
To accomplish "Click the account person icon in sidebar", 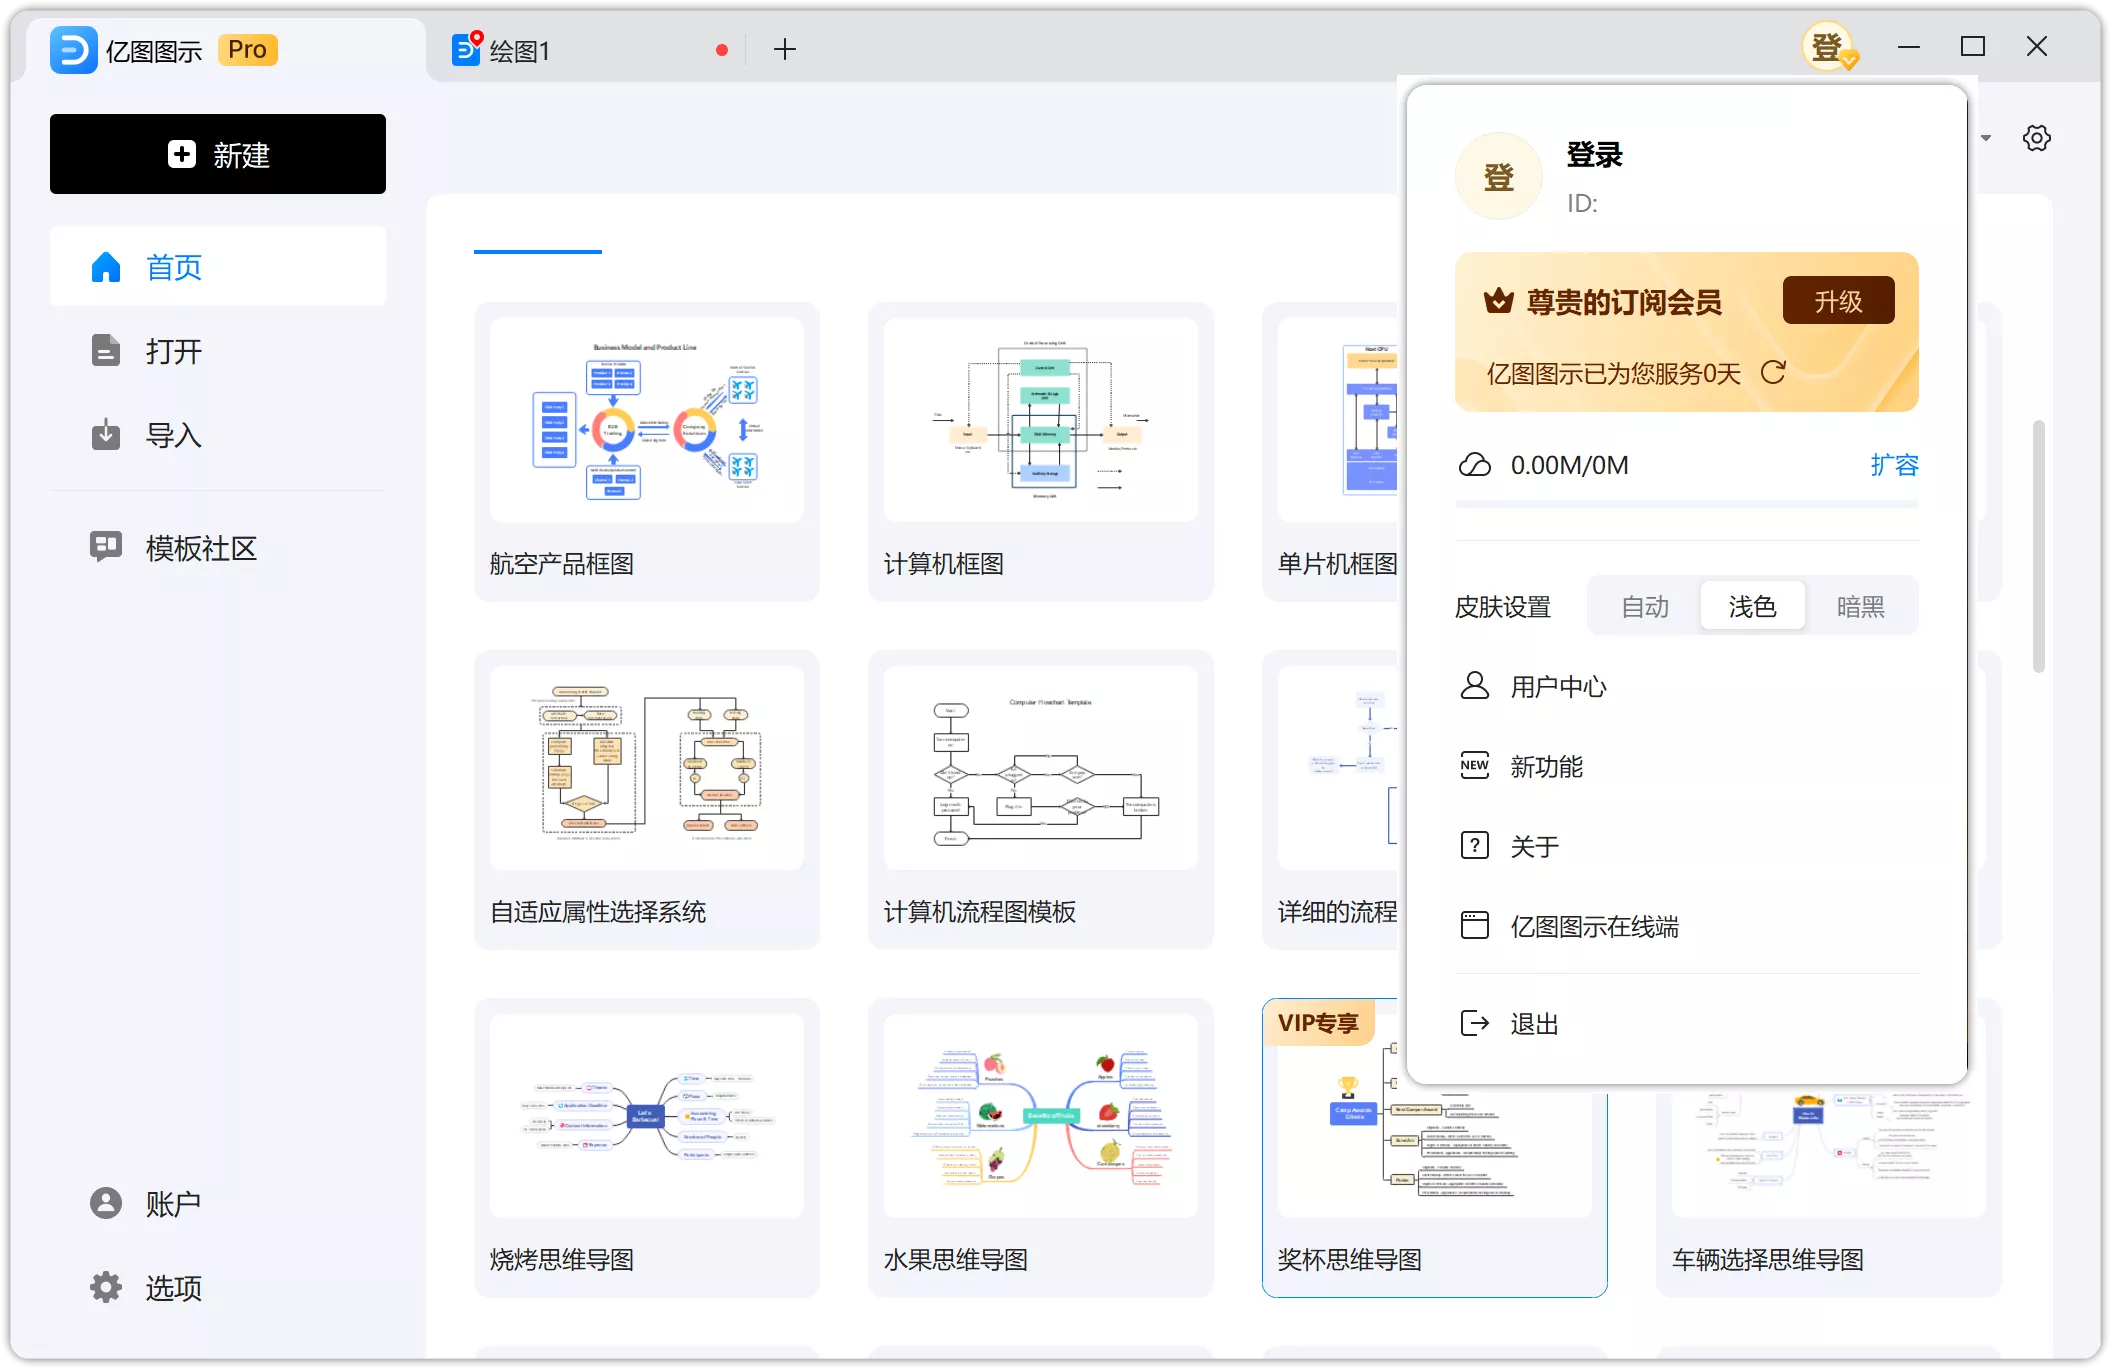I will click(105, 1203).
